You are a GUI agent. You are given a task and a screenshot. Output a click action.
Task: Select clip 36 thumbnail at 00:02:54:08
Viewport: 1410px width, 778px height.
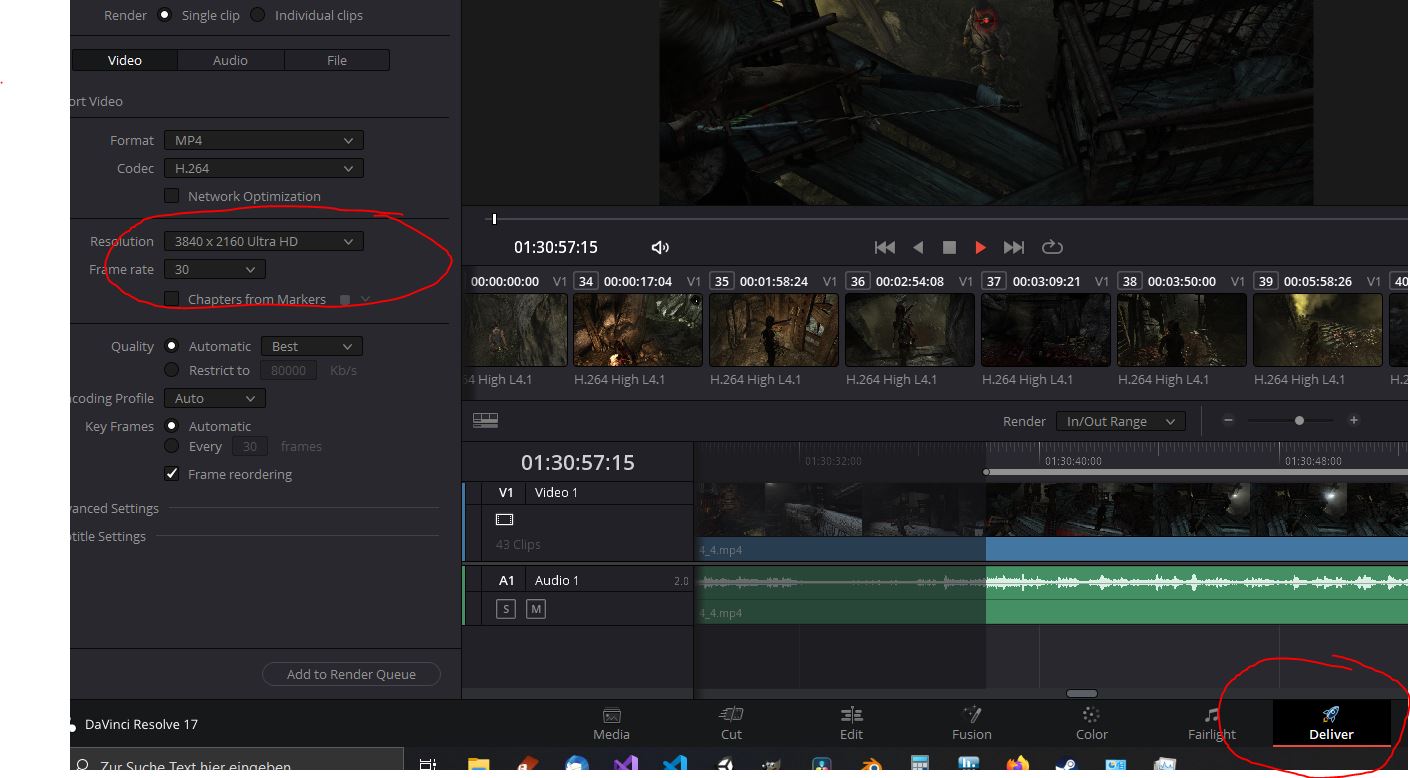tap(909, 329)
